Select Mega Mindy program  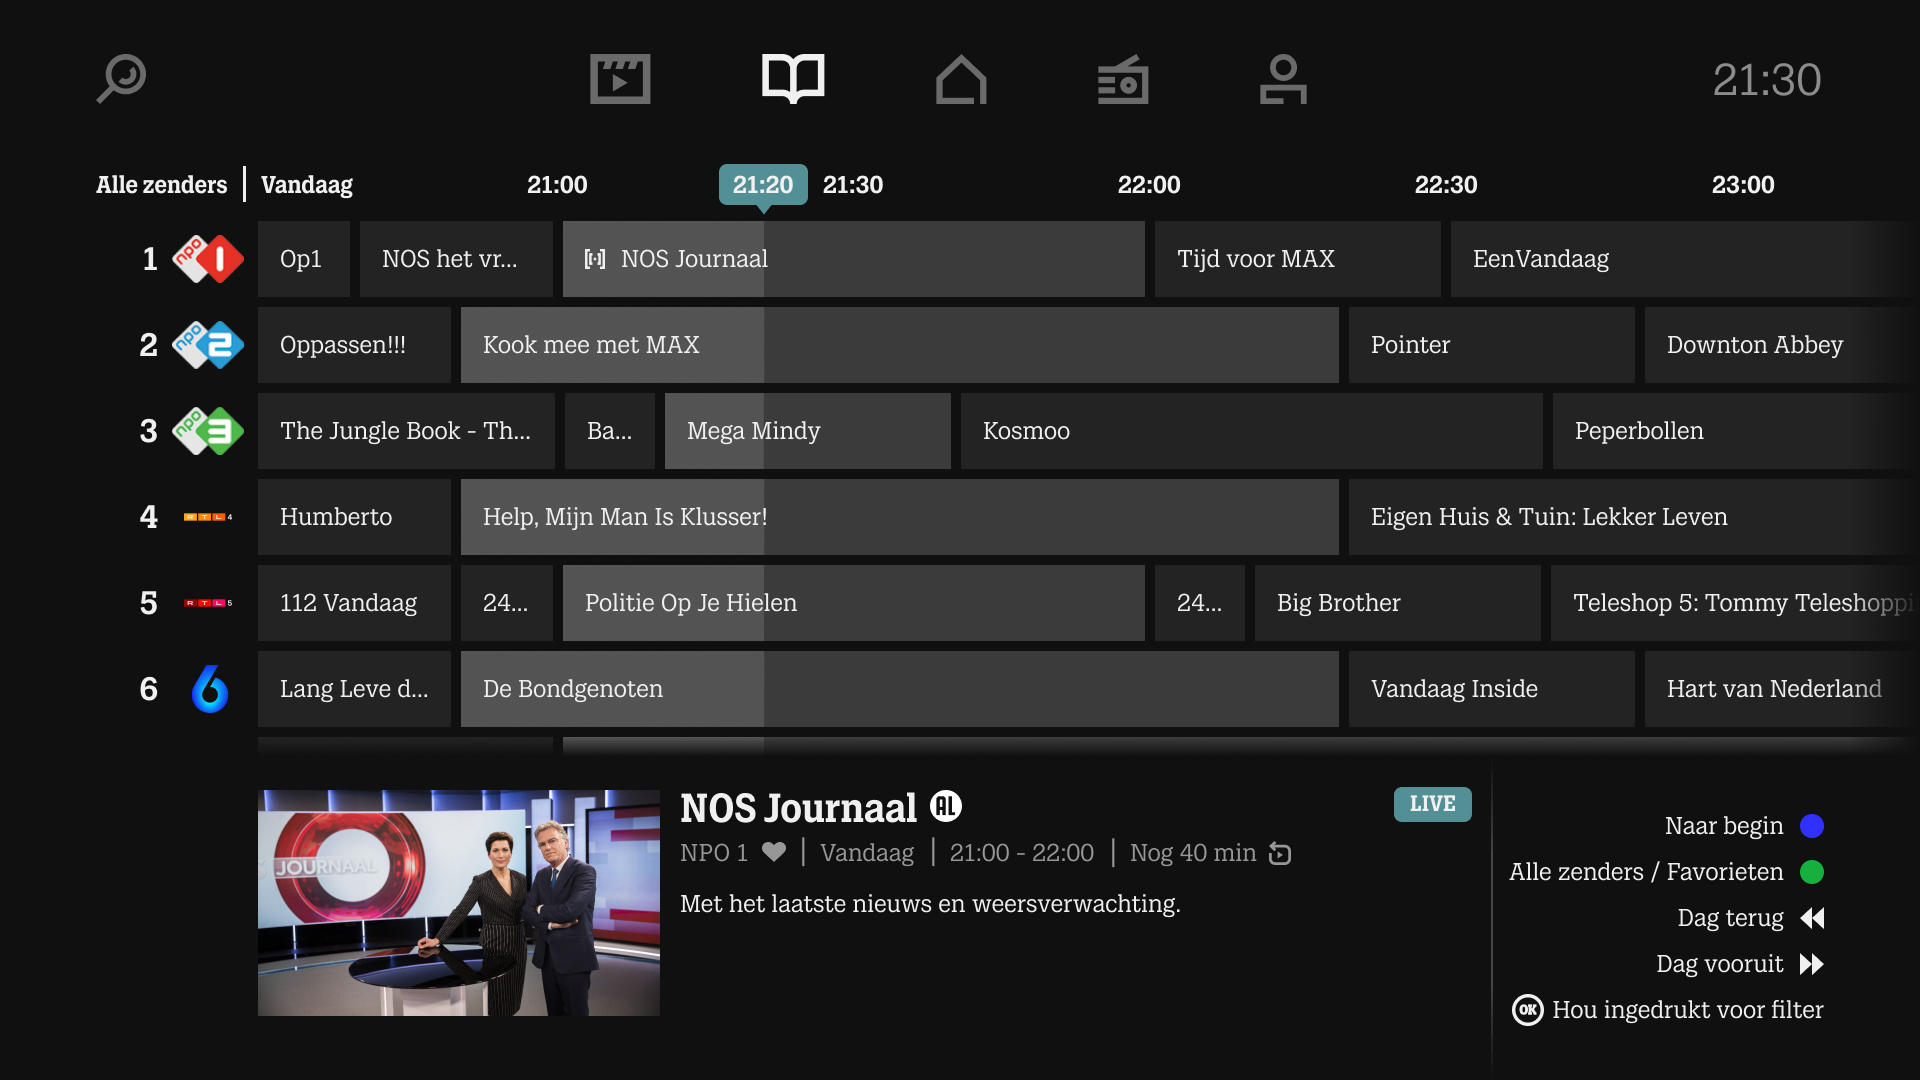(x=808, y=431)
